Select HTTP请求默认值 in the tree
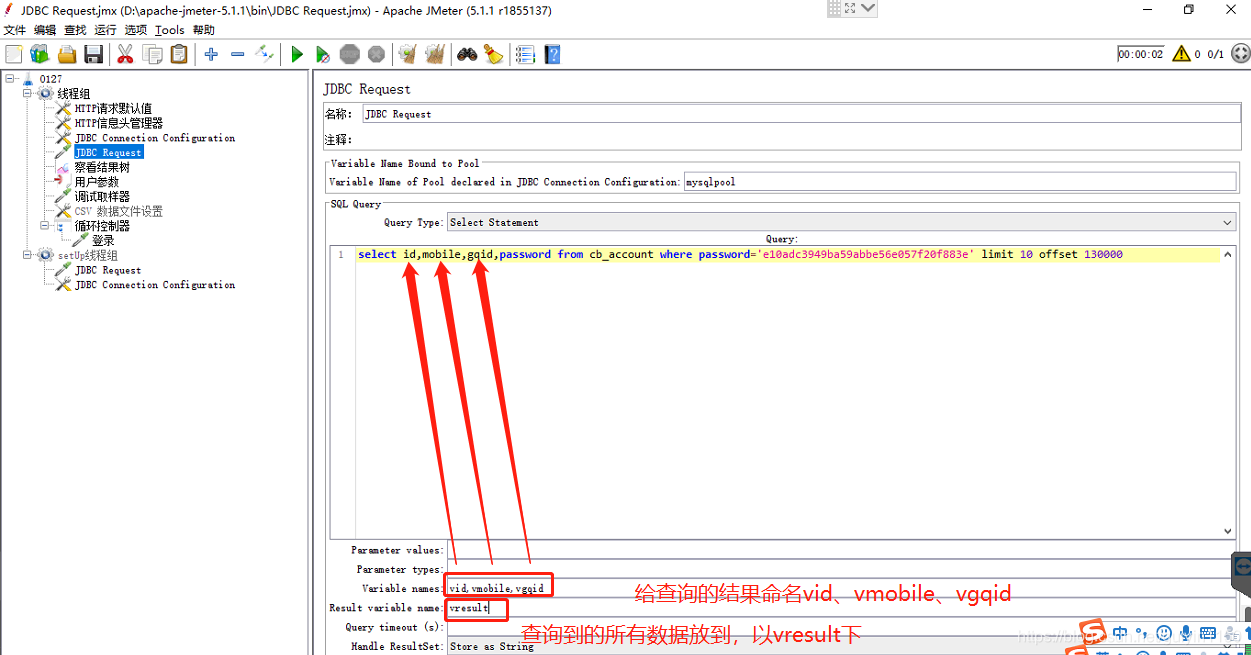This screenshot has height=655, width=1251. (x=114, y=109)
